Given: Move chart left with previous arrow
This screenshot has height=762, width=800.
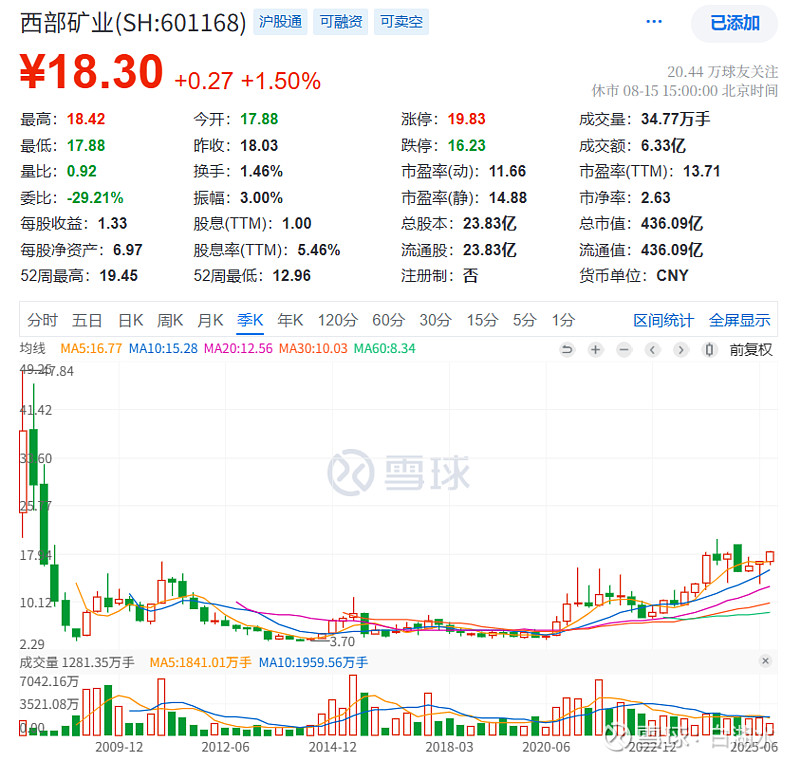Looking at the screenshot, I should [x=653, y=350].
